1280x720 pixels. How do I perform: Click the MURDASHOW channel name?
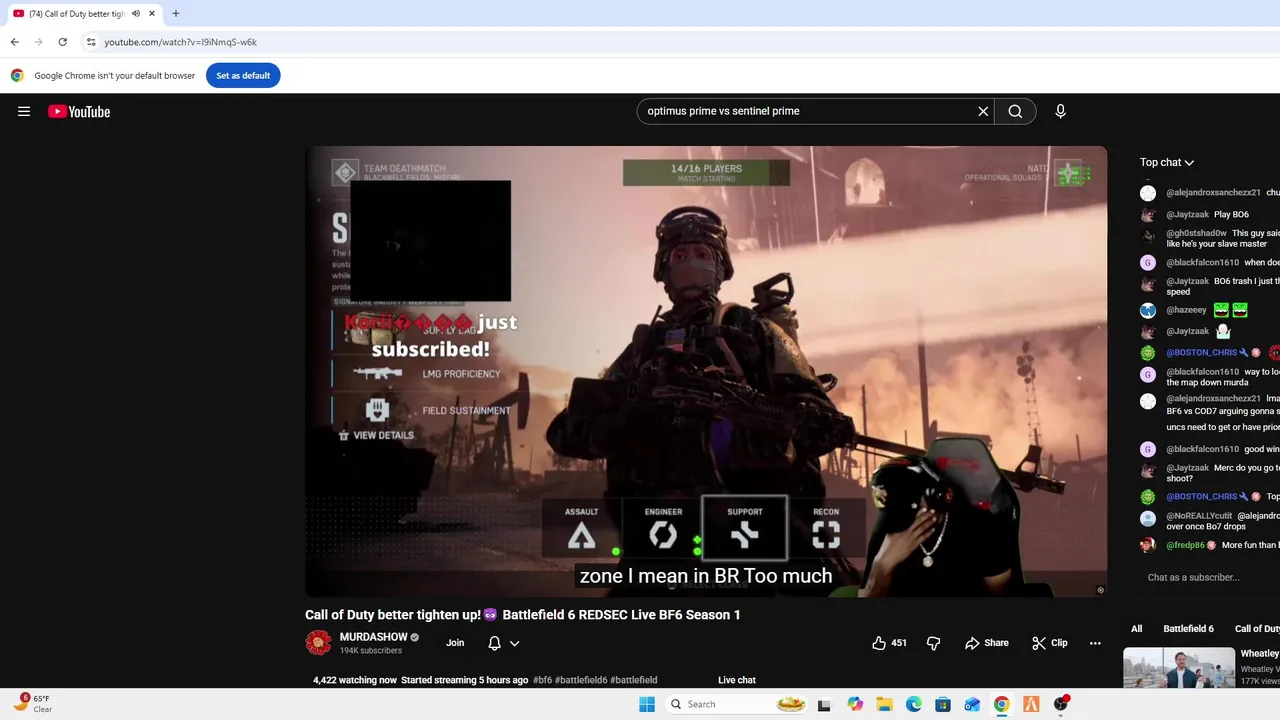(x=373, y=637)
